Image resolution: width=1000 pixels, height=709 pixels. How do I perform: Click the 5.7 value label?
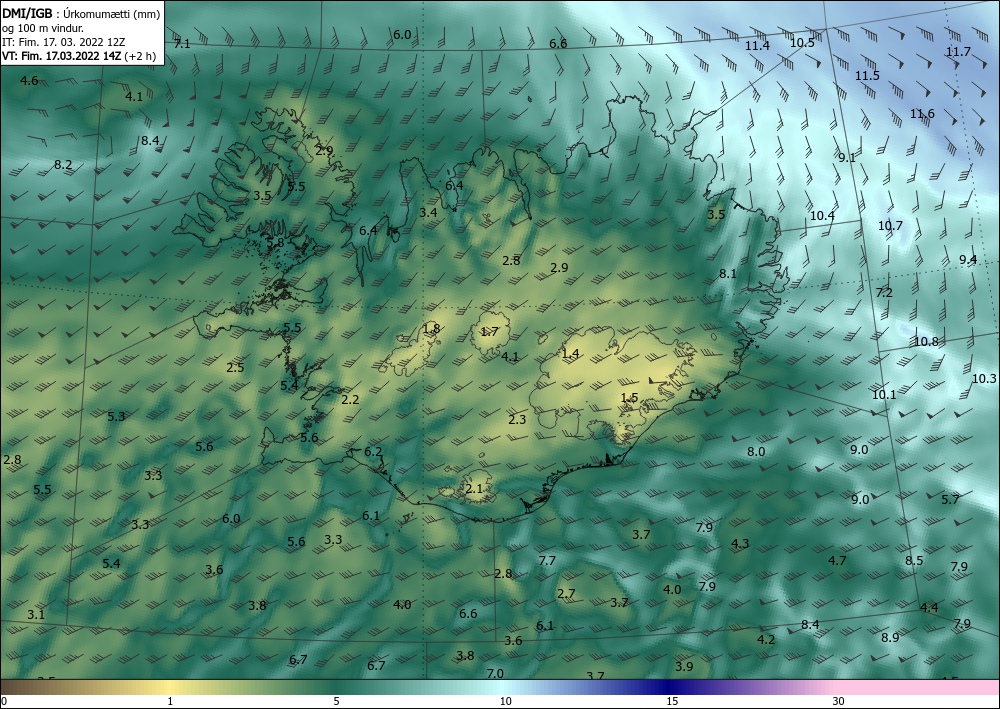[x=950, y=499]
